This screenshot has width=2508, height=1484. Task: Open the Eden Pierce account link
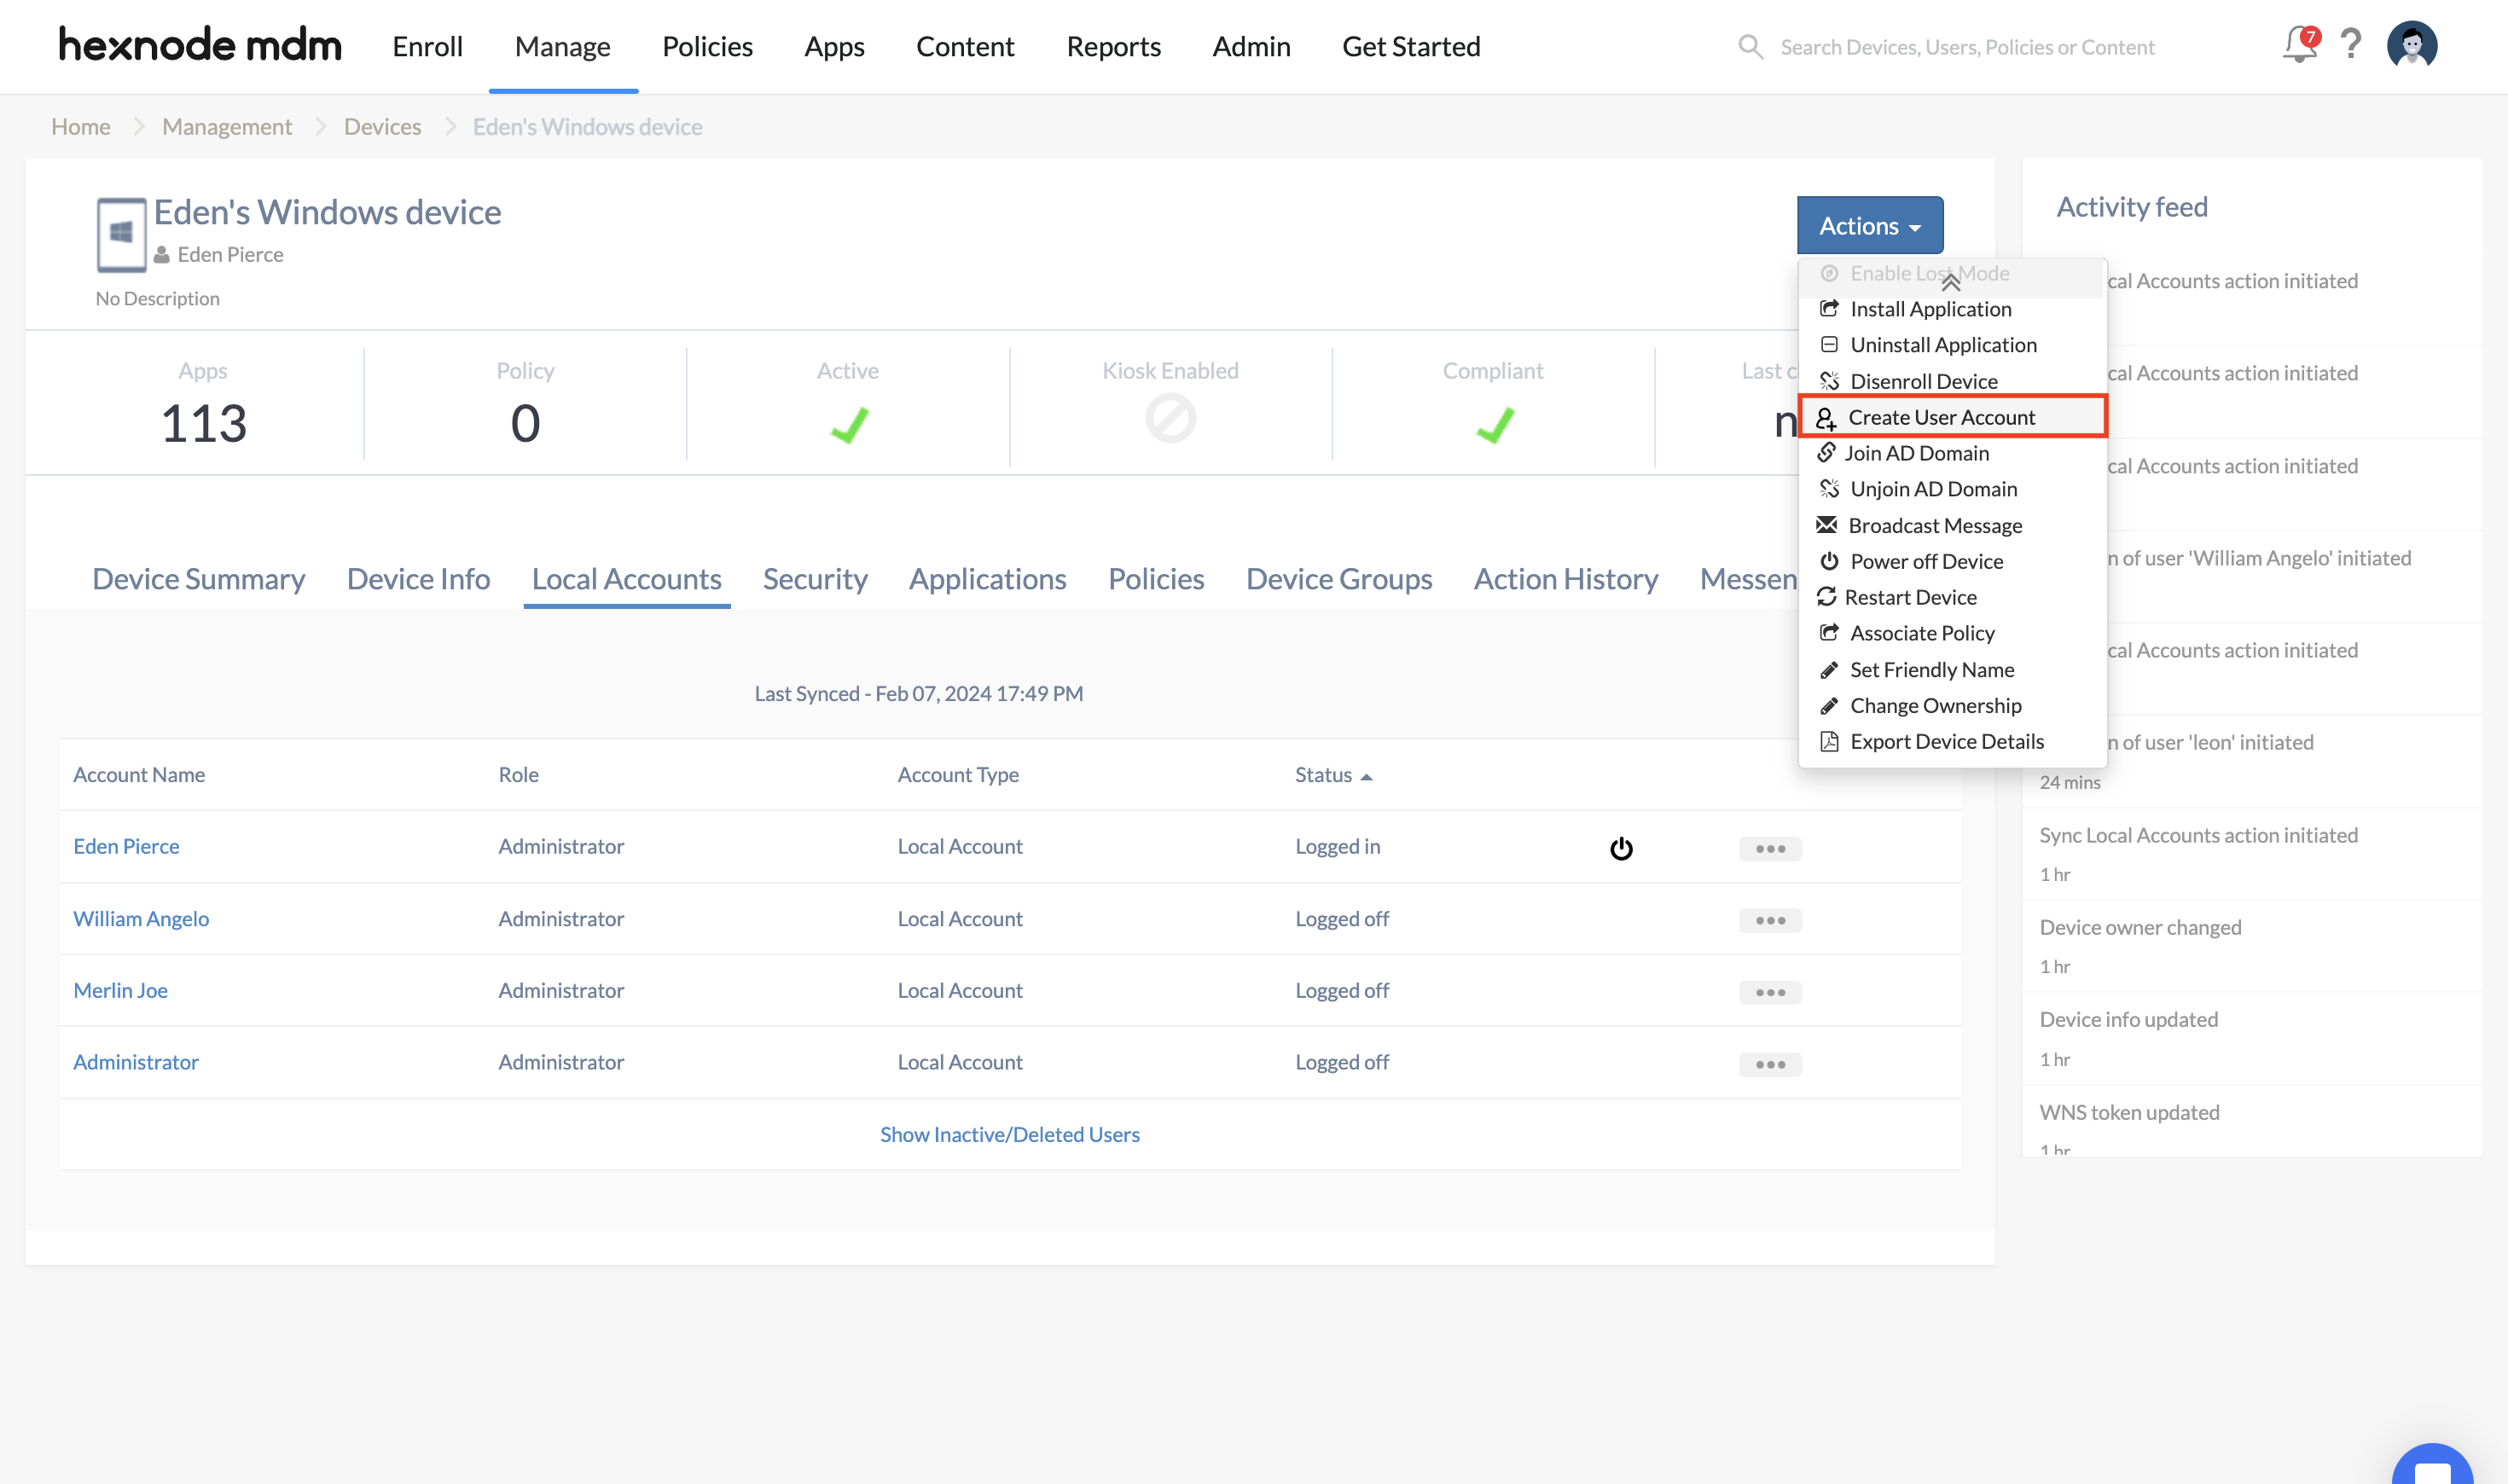126,846
